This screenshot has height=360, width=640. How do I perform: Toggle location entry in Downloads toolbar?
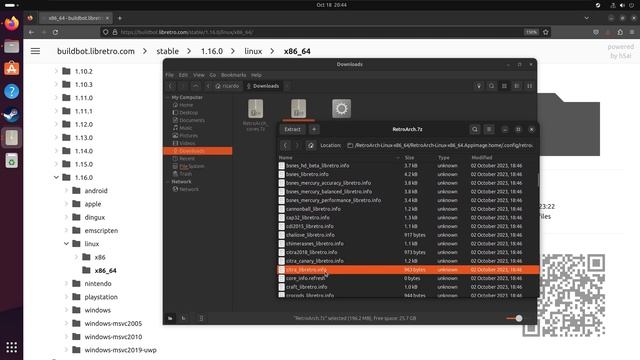pos(479,86)
